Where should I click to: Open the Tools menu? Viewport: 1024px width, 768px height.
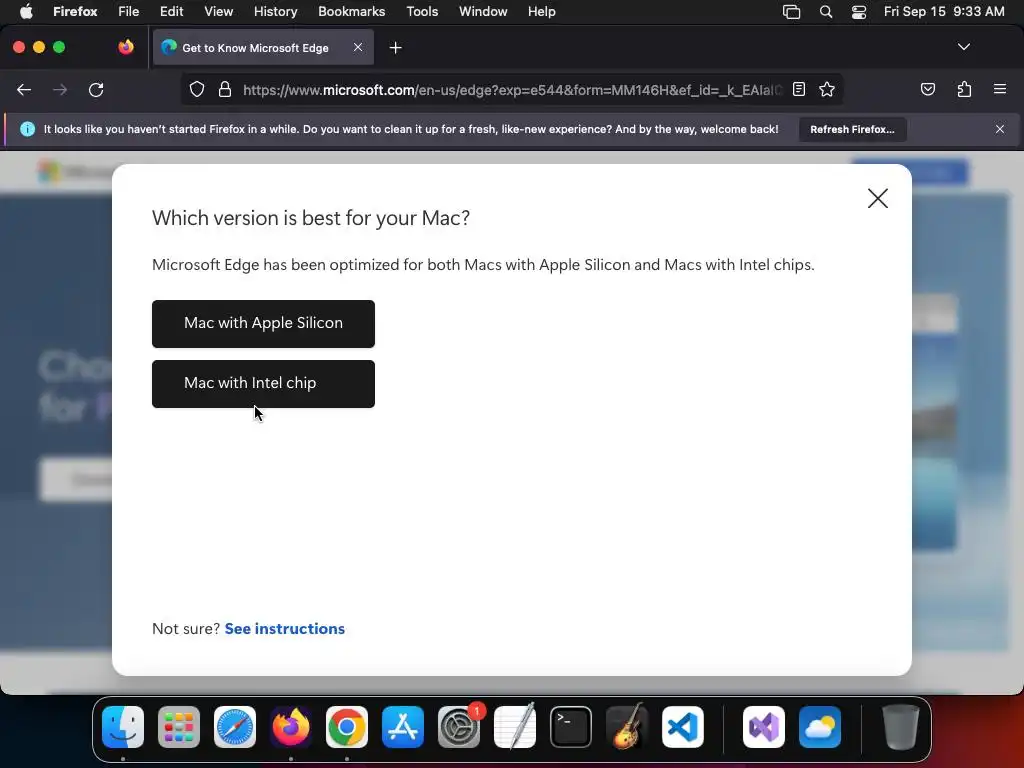422,12
